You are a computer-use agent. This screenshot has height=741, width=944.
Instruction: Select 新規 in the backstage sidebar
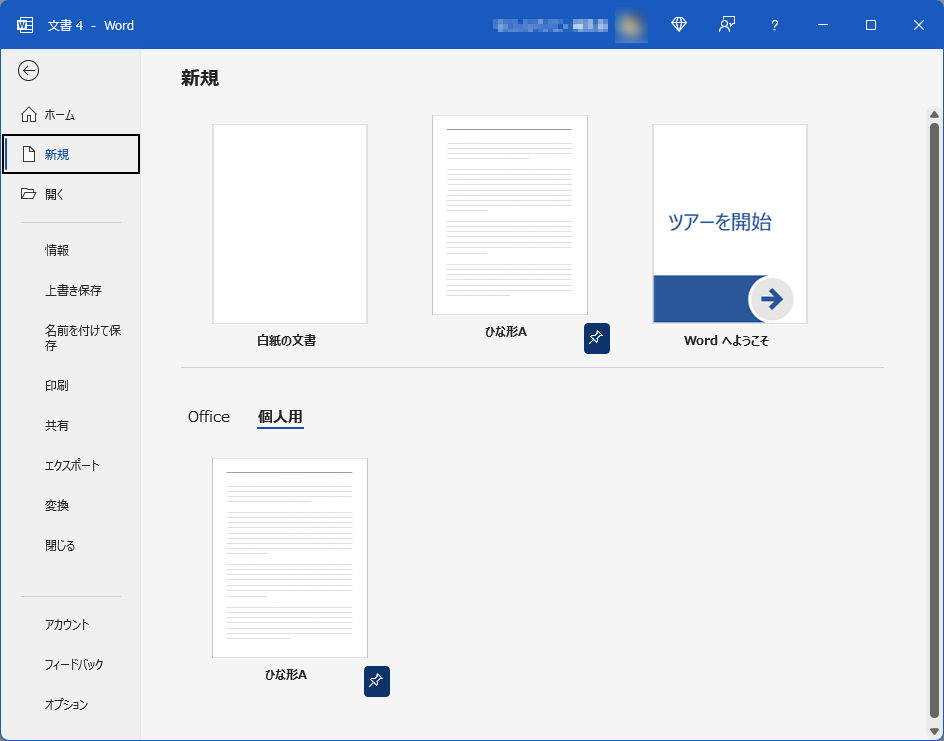coord(71,154)
